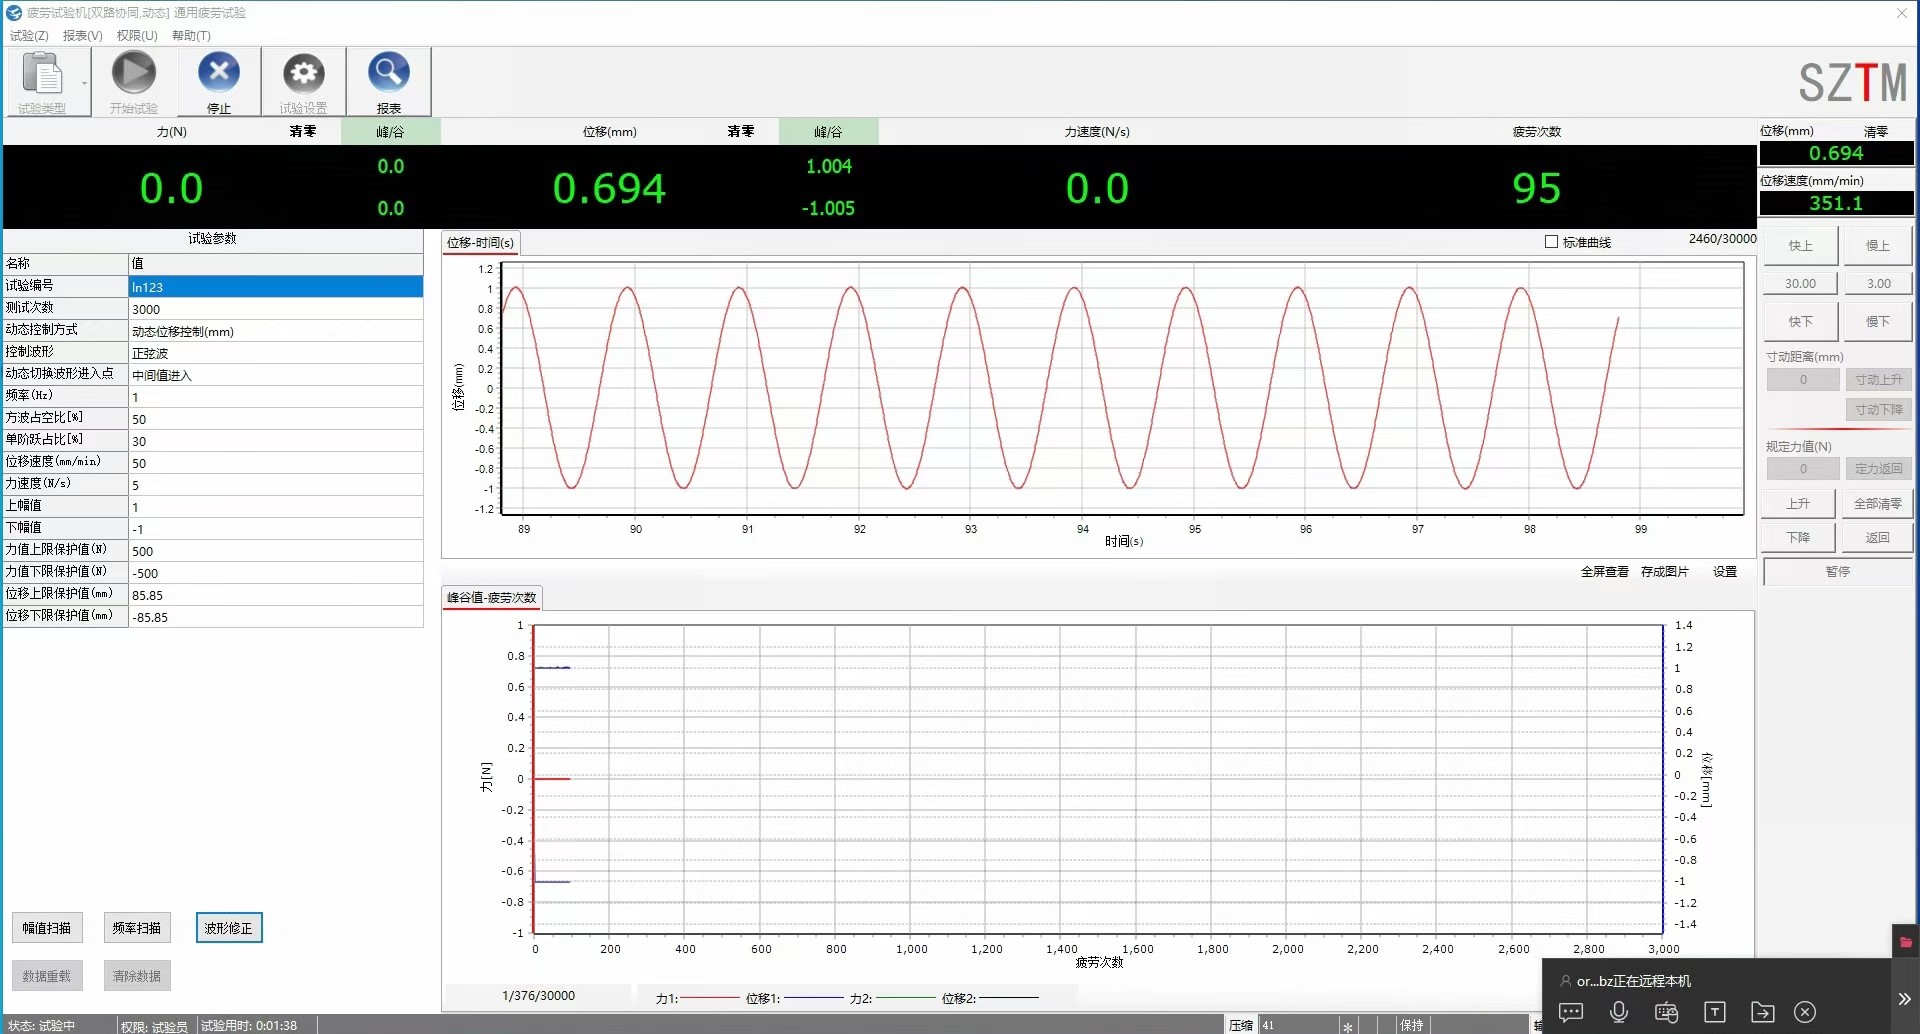Screen dimensions: 1920x1034
Task: Click the 定力返回 force return button
Action: [1879, 469]
